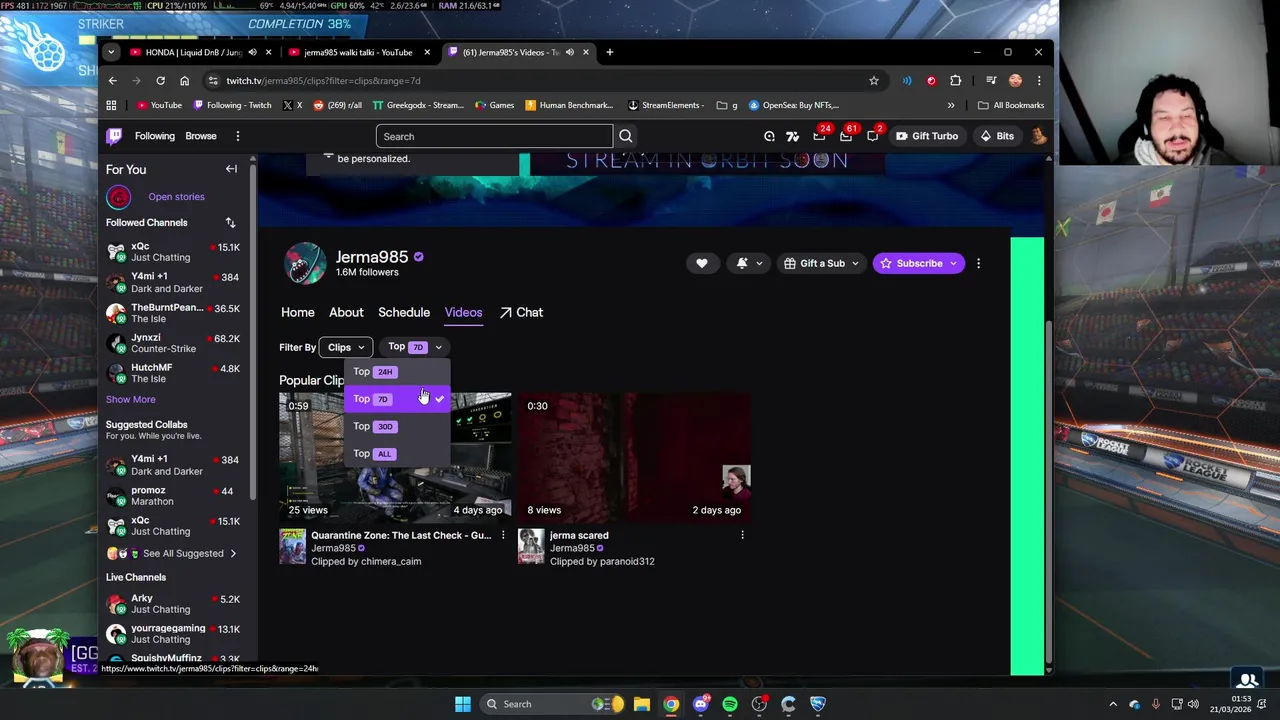The image size is (1280, 720).
Task: Click Chrome icon in taskbar
Action: pos(671,704)
